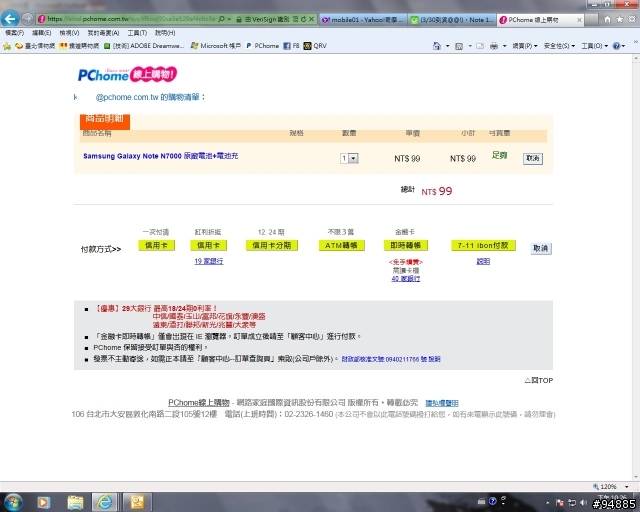Click the Internet Explorer taskbar icon

pos(104,503)
